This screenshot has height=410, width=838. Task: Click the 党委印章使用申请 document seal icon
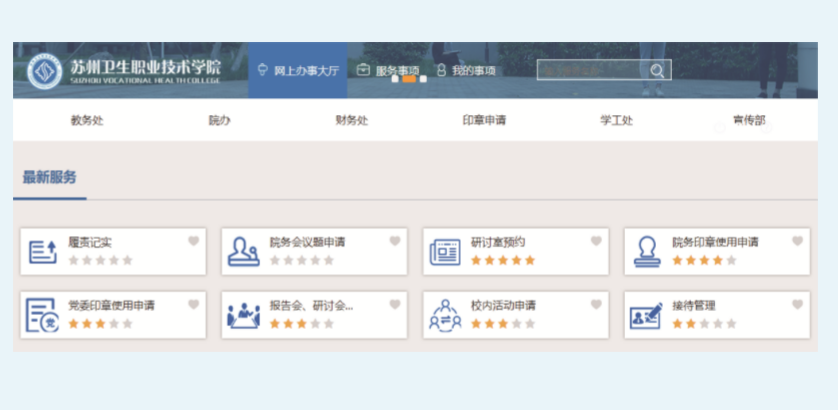42,315
